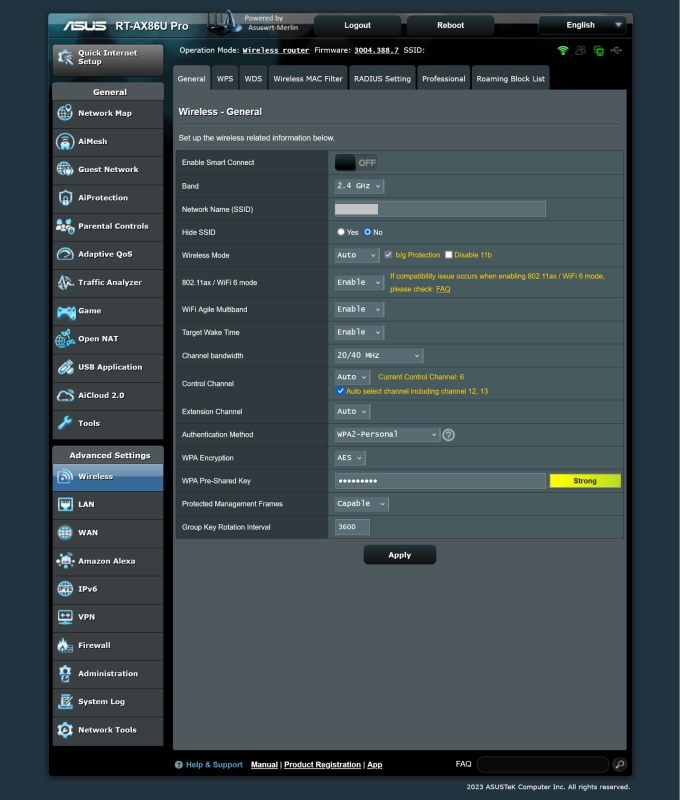The height and width of the screenshot is (800, 680).
Task: Toggle Enable Smart Connect switch
Action: click(356, 163)
